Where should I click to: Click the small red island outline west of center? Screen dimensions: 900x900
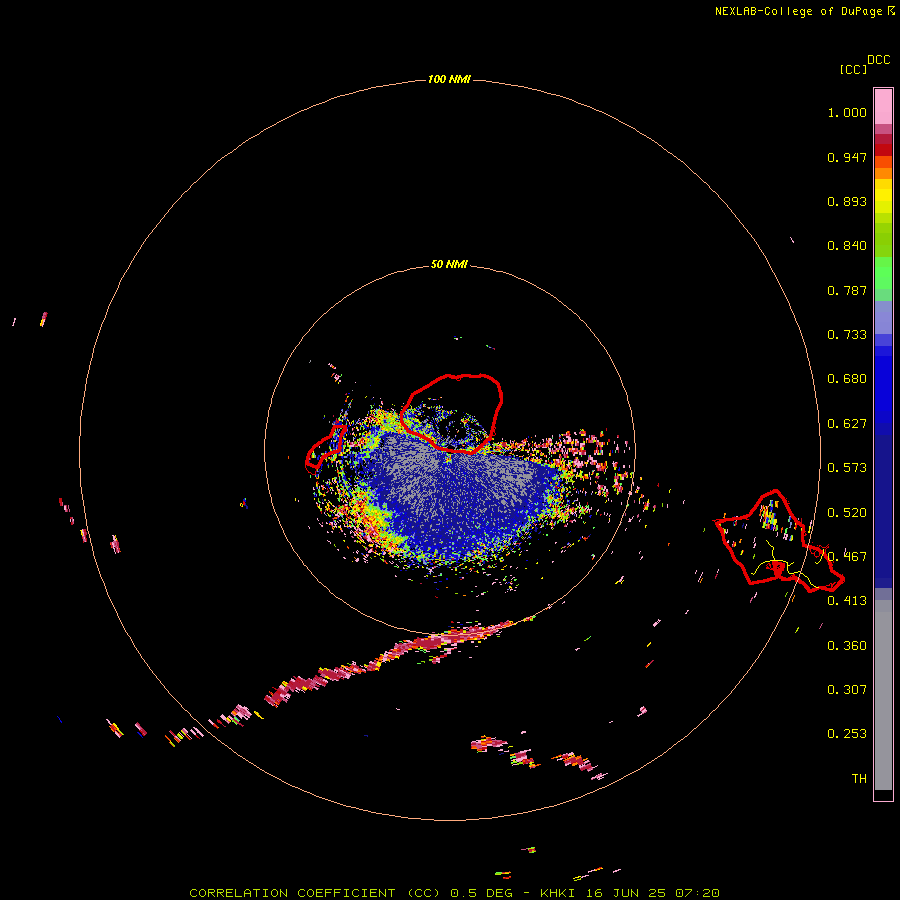coord(325,447)
